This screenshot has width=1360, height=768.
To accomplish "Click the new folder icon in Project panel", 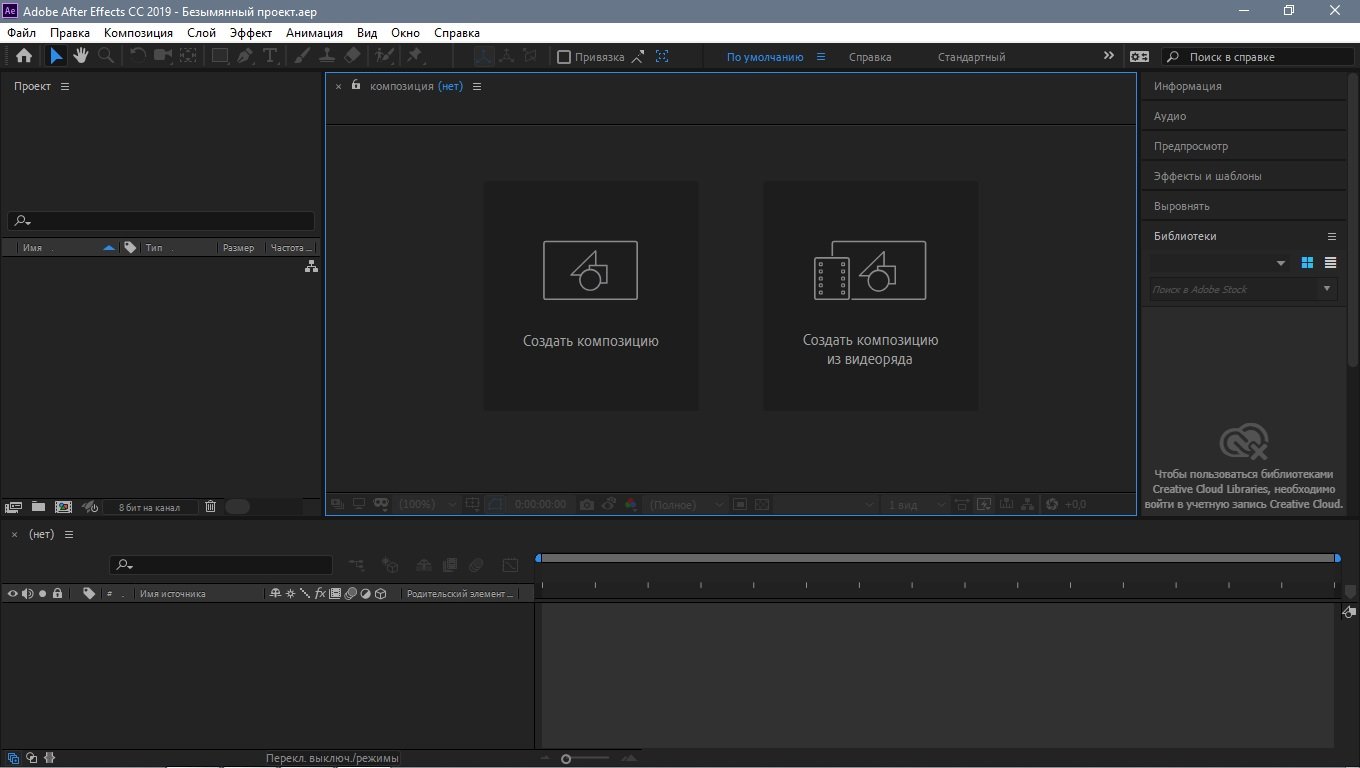I will pyautogui.click(x=38, y=507).
